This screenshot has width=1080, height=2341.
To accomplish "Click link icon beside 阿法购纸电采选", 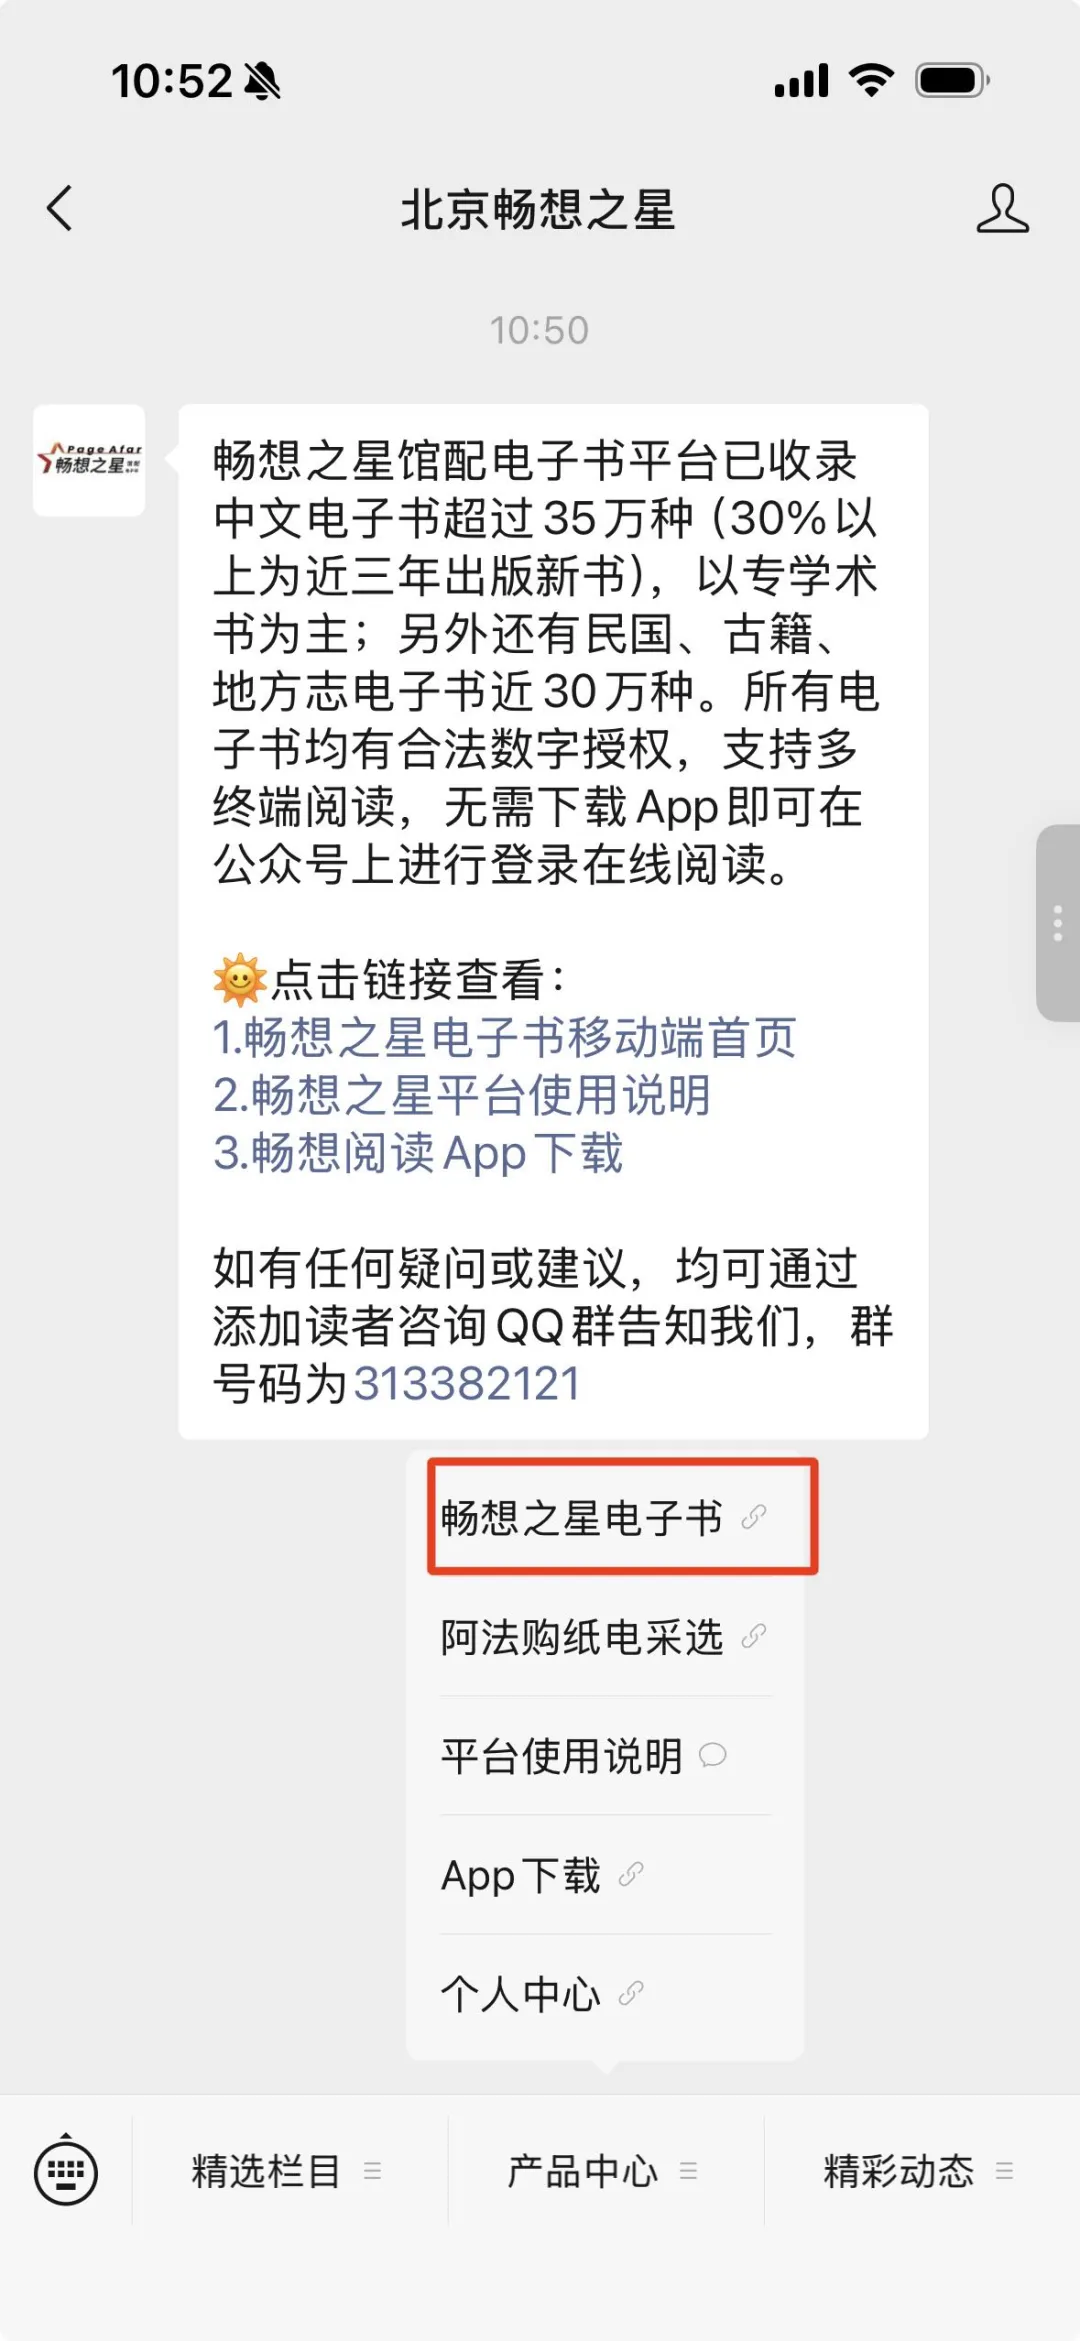I will coord(754,1637).
